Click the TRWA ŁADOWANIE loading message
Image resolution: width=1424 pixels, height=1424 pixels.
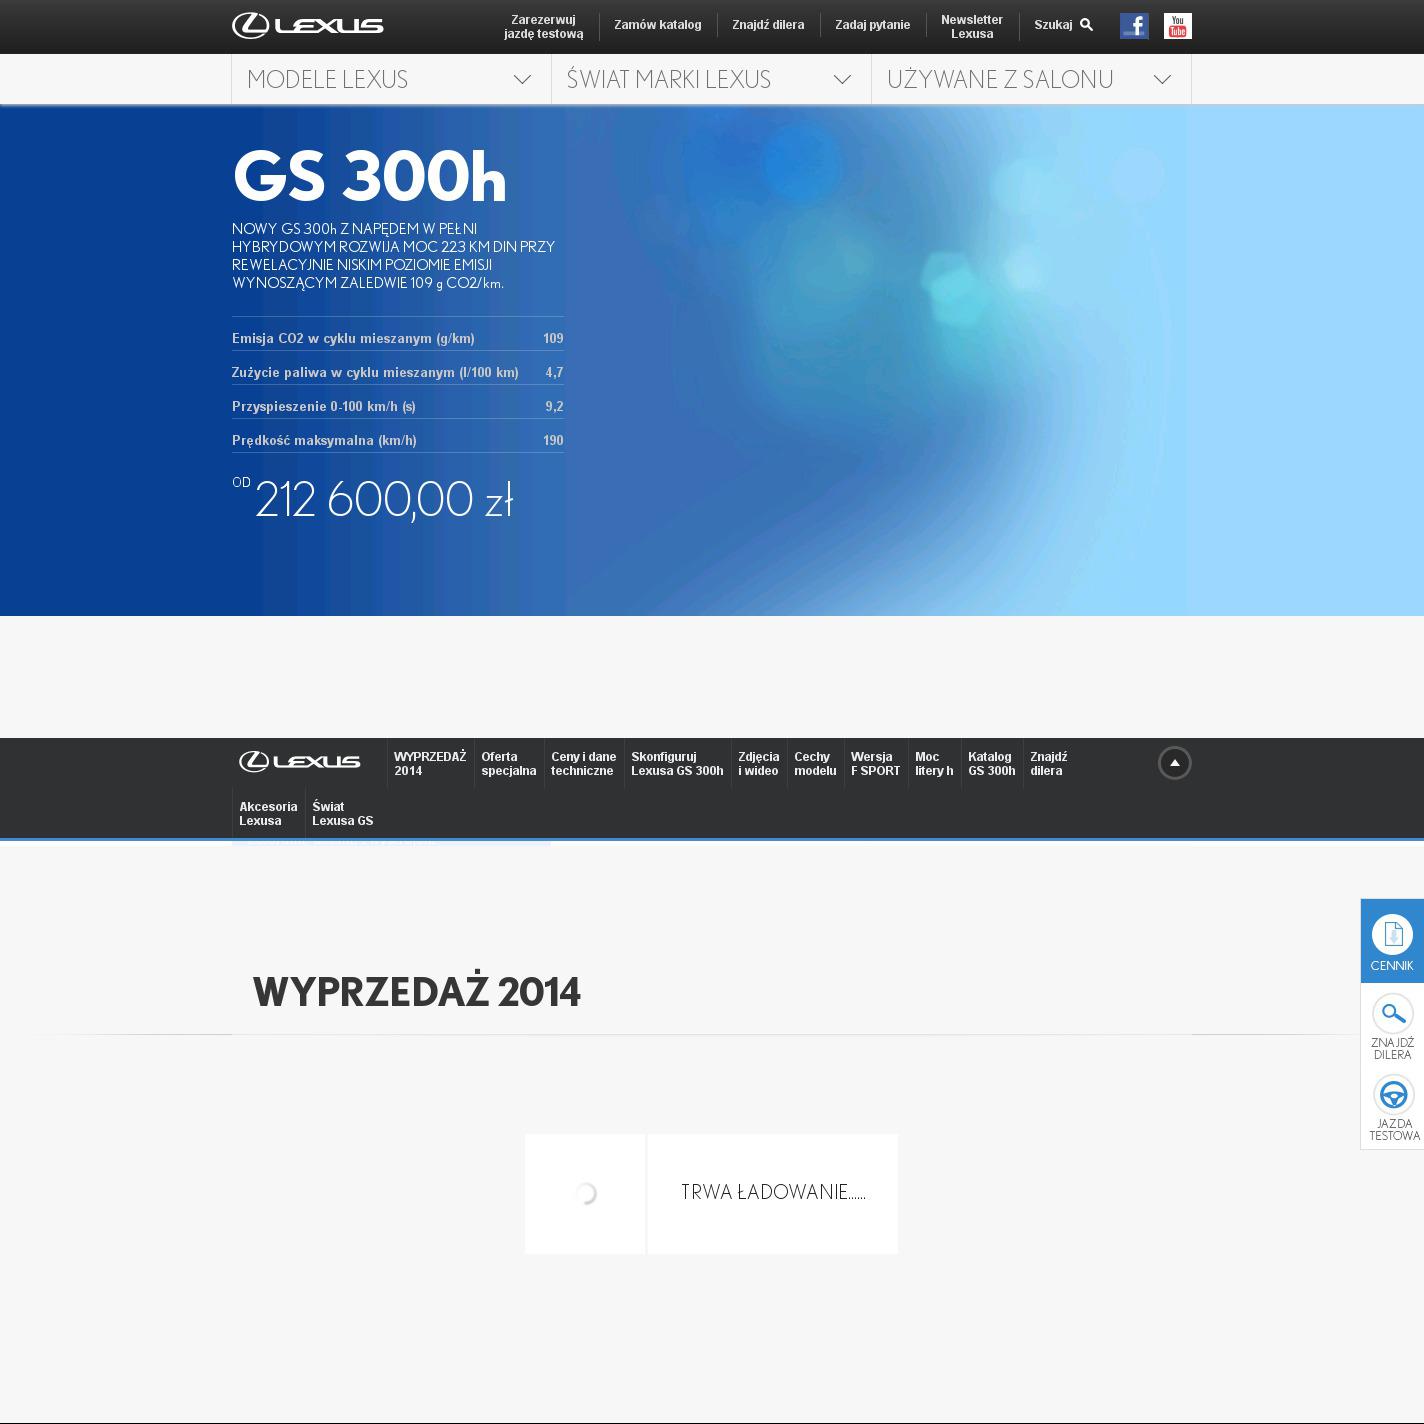point(773,1193)
